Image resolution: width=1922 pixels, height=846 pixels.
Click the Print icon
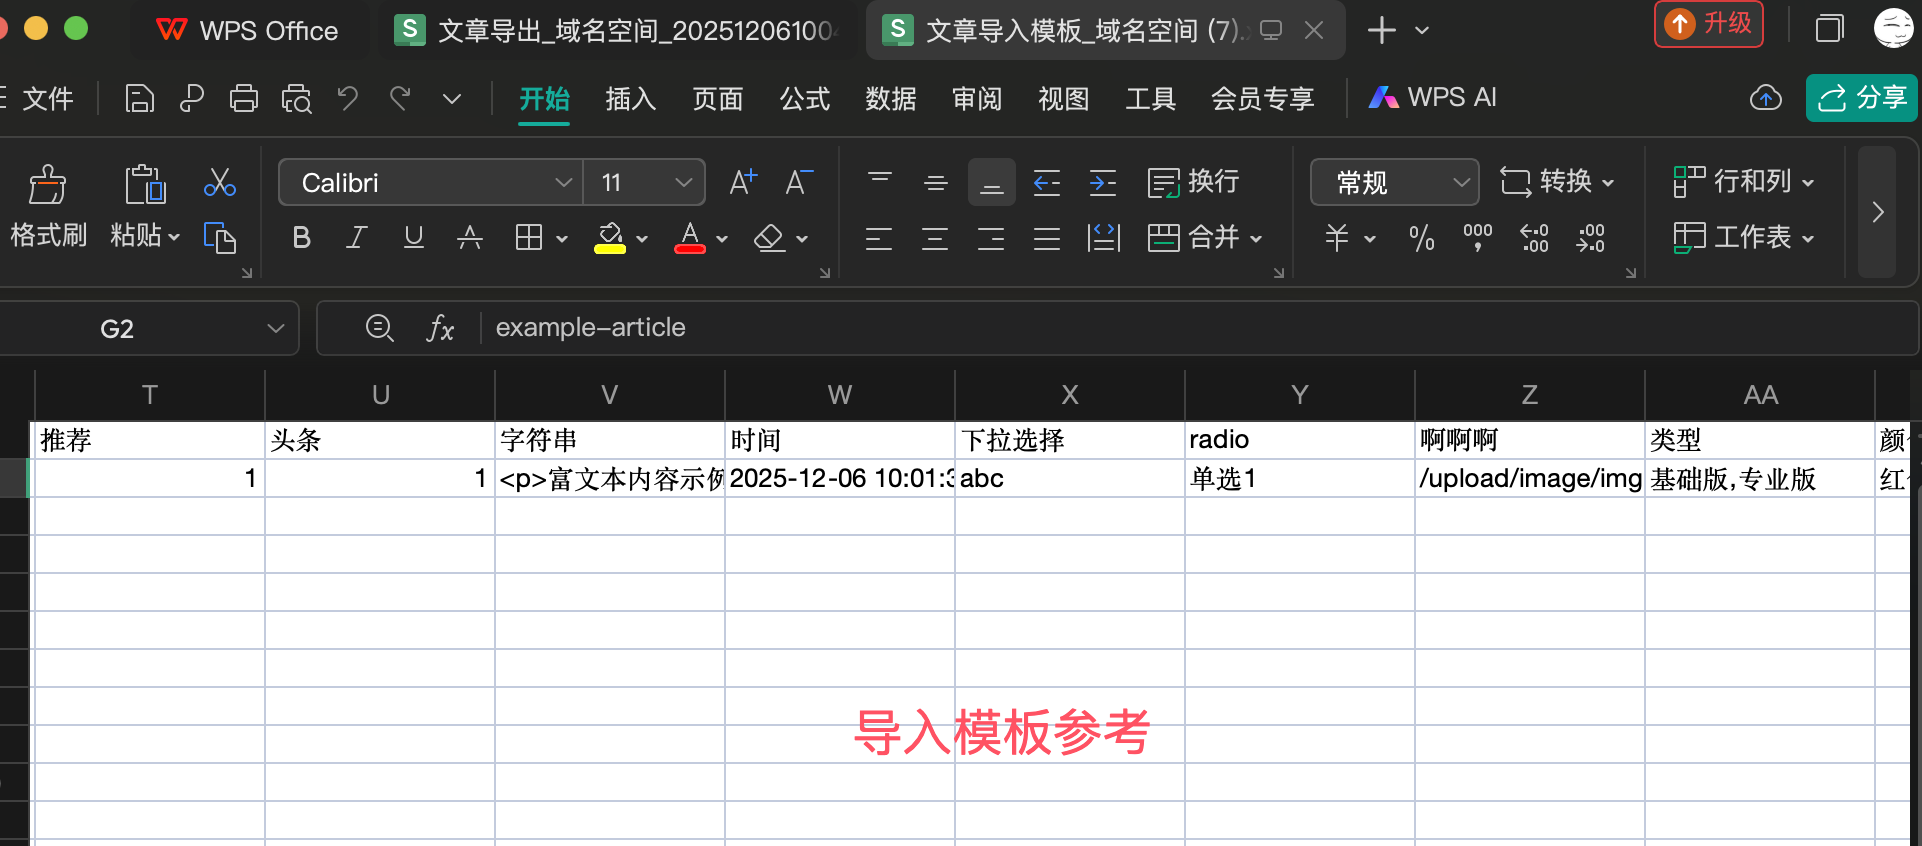pyautogui.click(x=243, y=99)
